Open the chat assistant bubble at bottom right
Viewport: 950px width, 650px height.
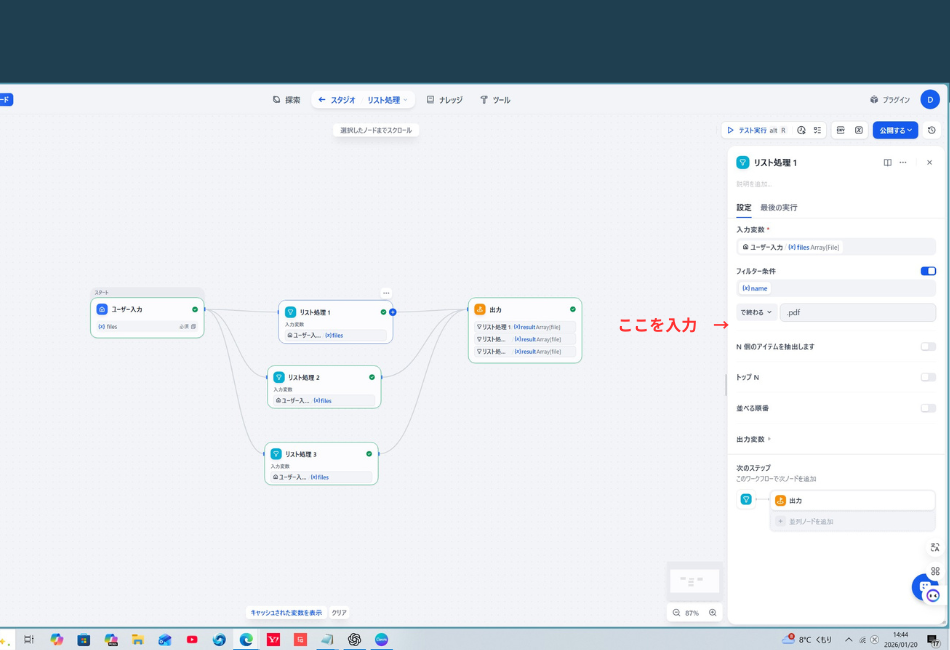pyautogui.click(x=921, y=588)
